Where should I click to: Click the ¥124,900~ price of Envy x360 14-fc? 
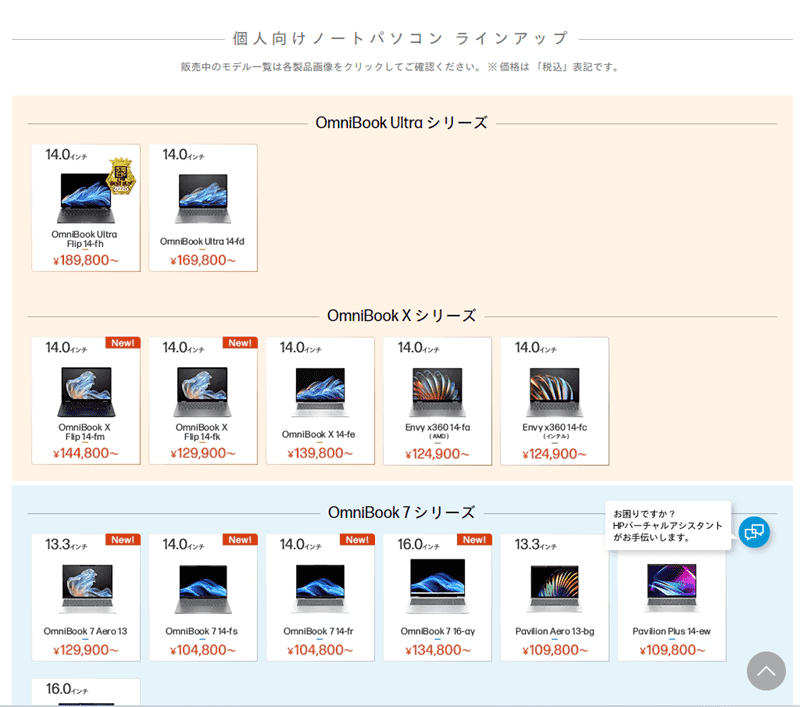tap(555, 453)
